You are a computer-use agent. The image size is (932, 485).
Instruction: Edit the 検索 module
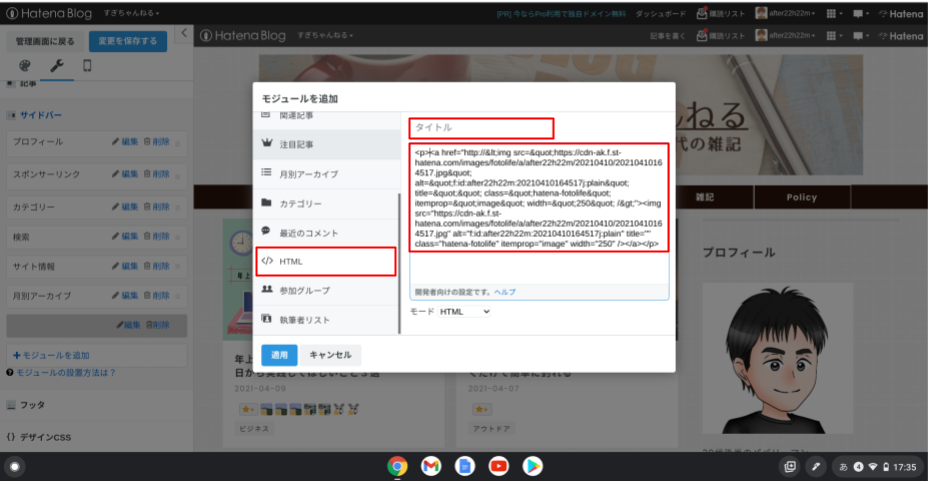point(125,237)
